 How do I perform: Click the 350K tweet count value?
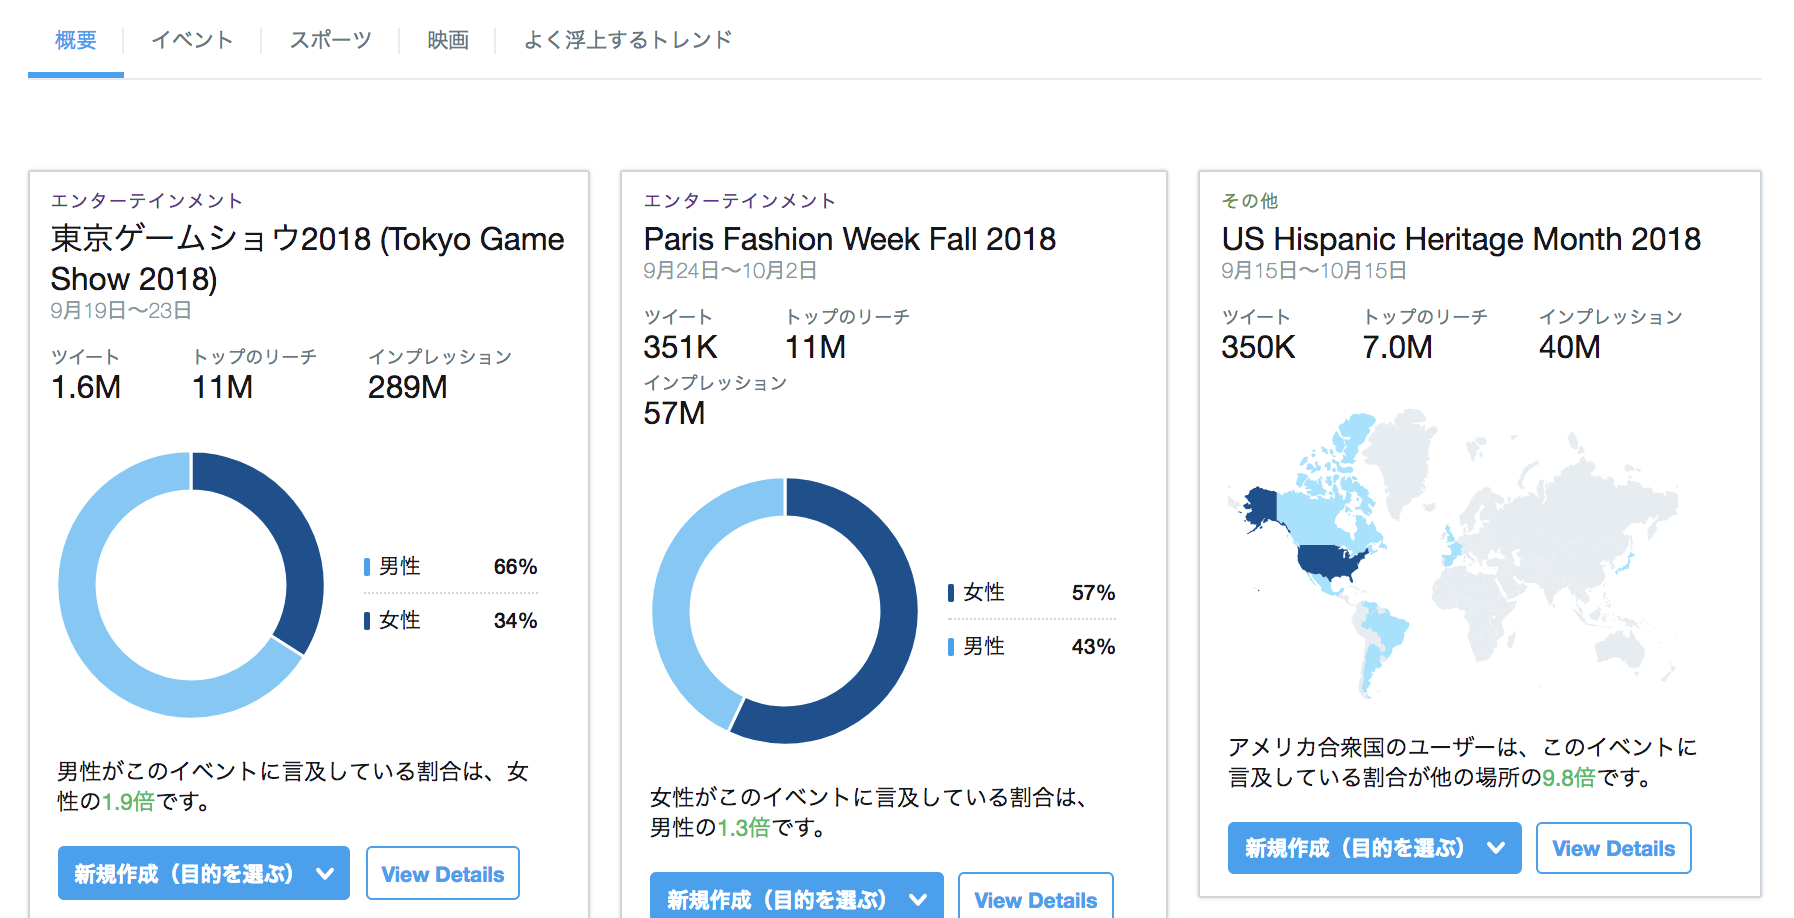[x=1258, y=347]
